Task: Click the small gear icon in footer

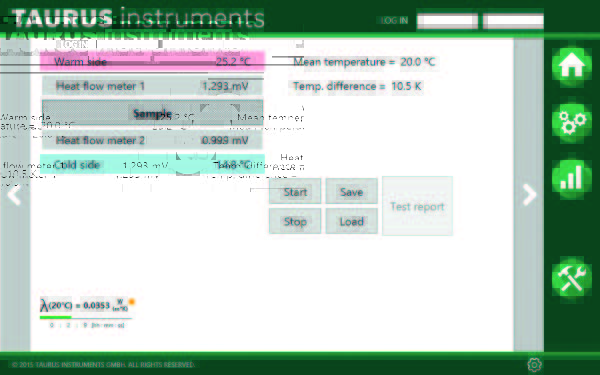Action: pyautogui.click(x=534, y=364)
